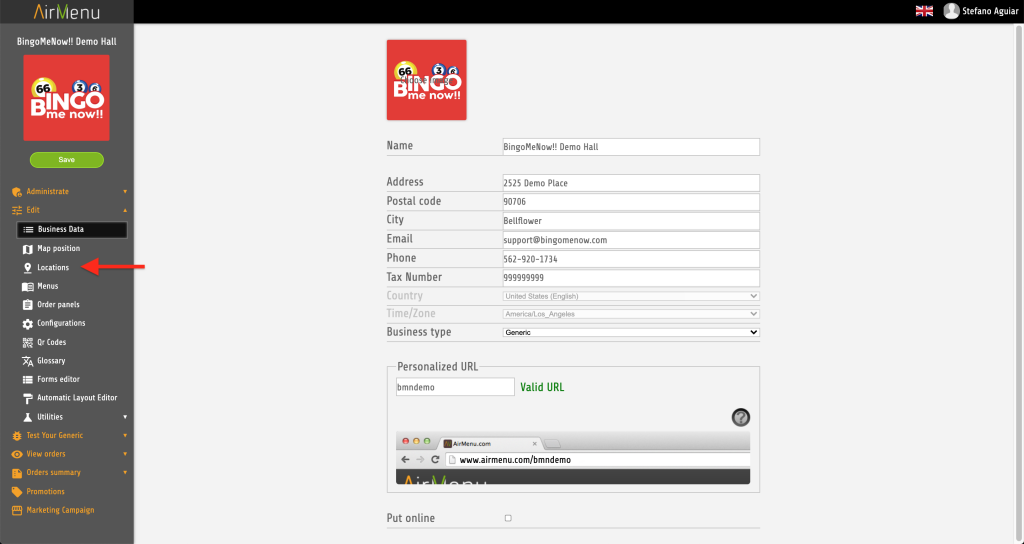The image size is (1024, 544).
Task: Expand the Utilities submenu arrow
Action: pos(125,417)
